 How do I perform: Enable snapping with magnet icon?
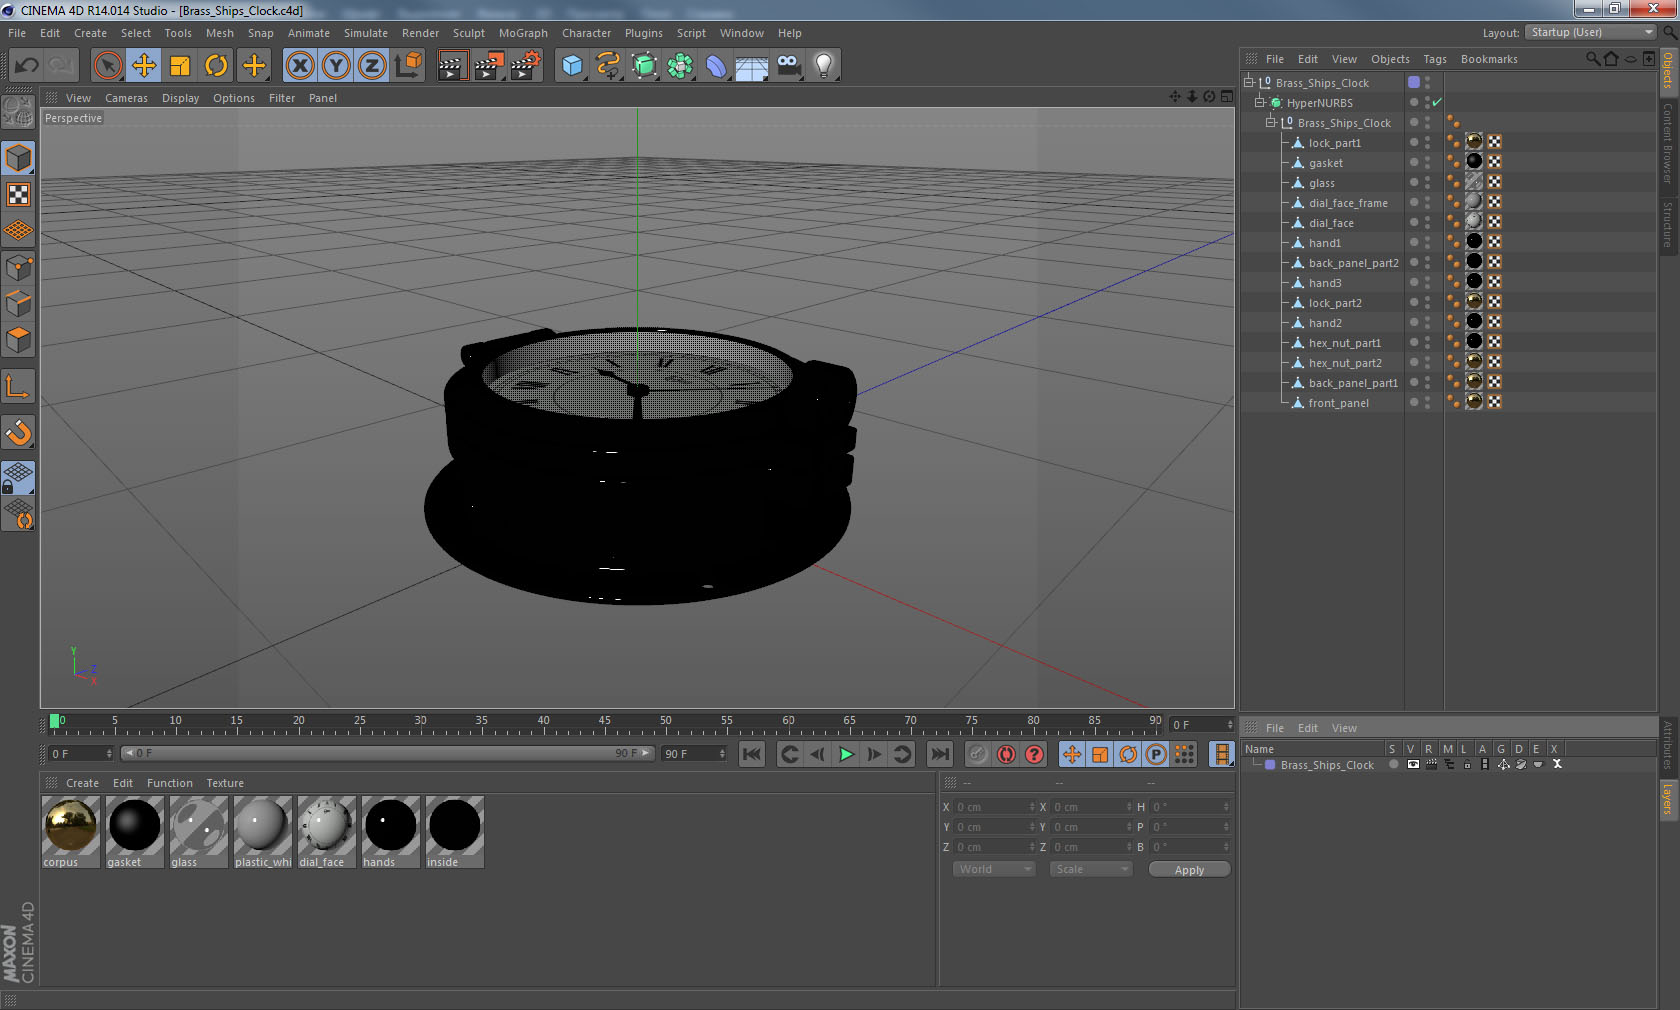pyautogui.click(x=18, y=432)
